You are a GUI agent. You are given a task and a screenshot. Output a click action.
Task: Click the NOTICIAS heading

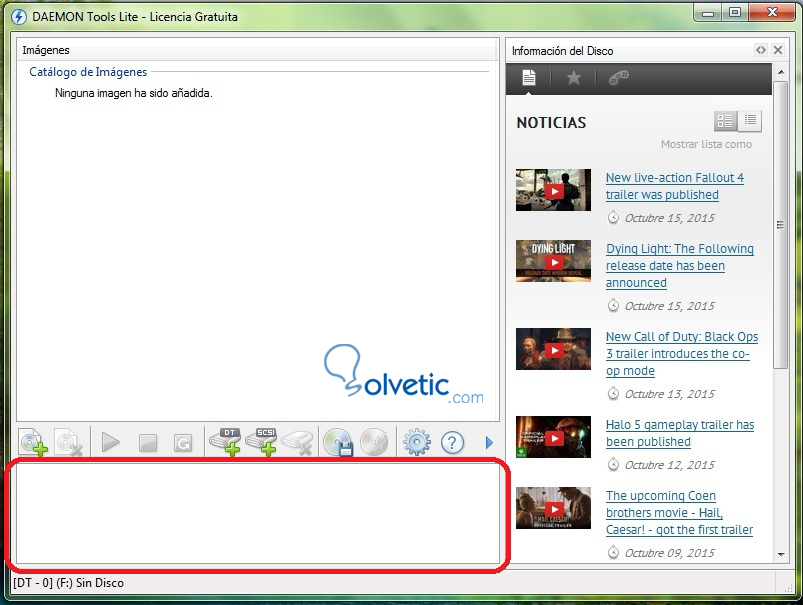pyautogui.click(x=551, y=123)
